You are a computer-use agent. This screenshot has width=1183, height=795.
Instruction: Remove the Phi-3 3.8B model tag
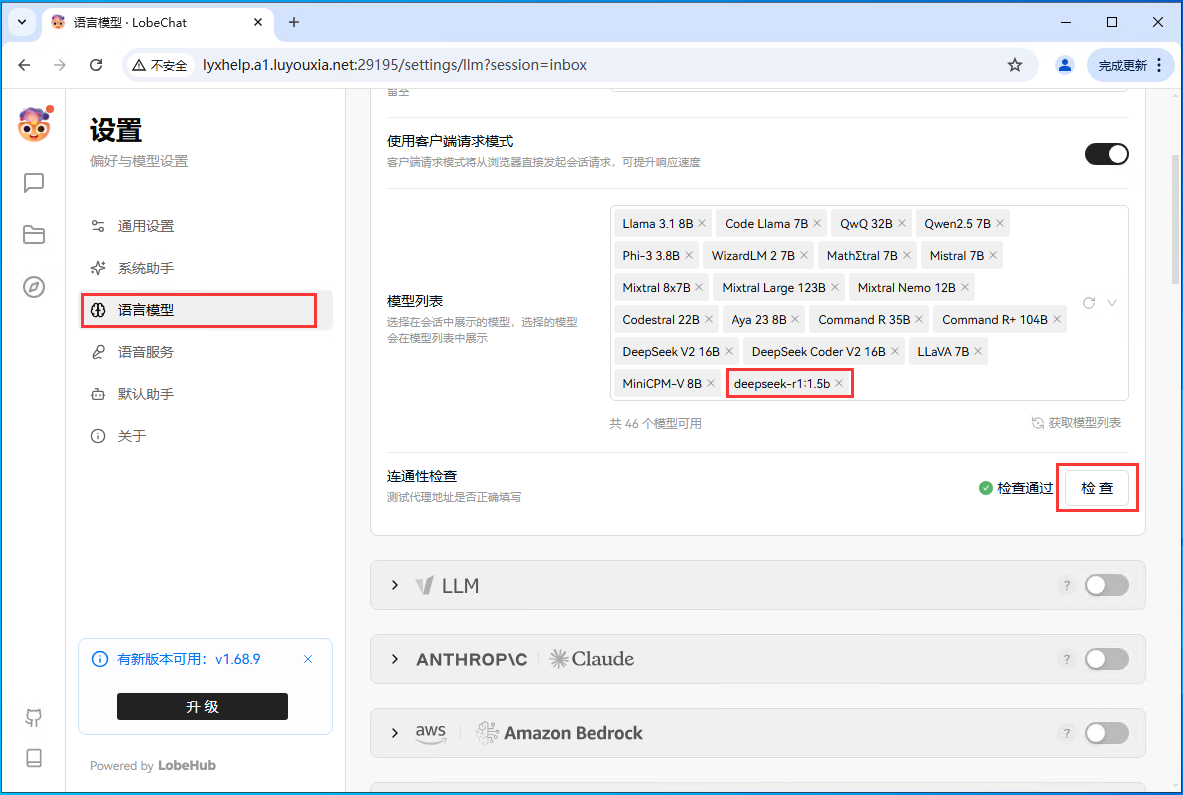coord(689,256)
